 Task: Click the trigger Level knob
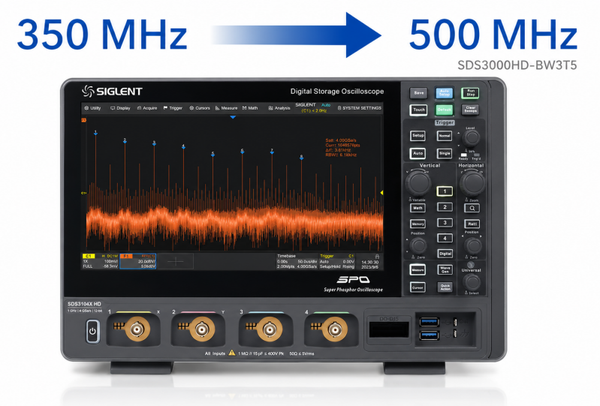click(471, 138)
